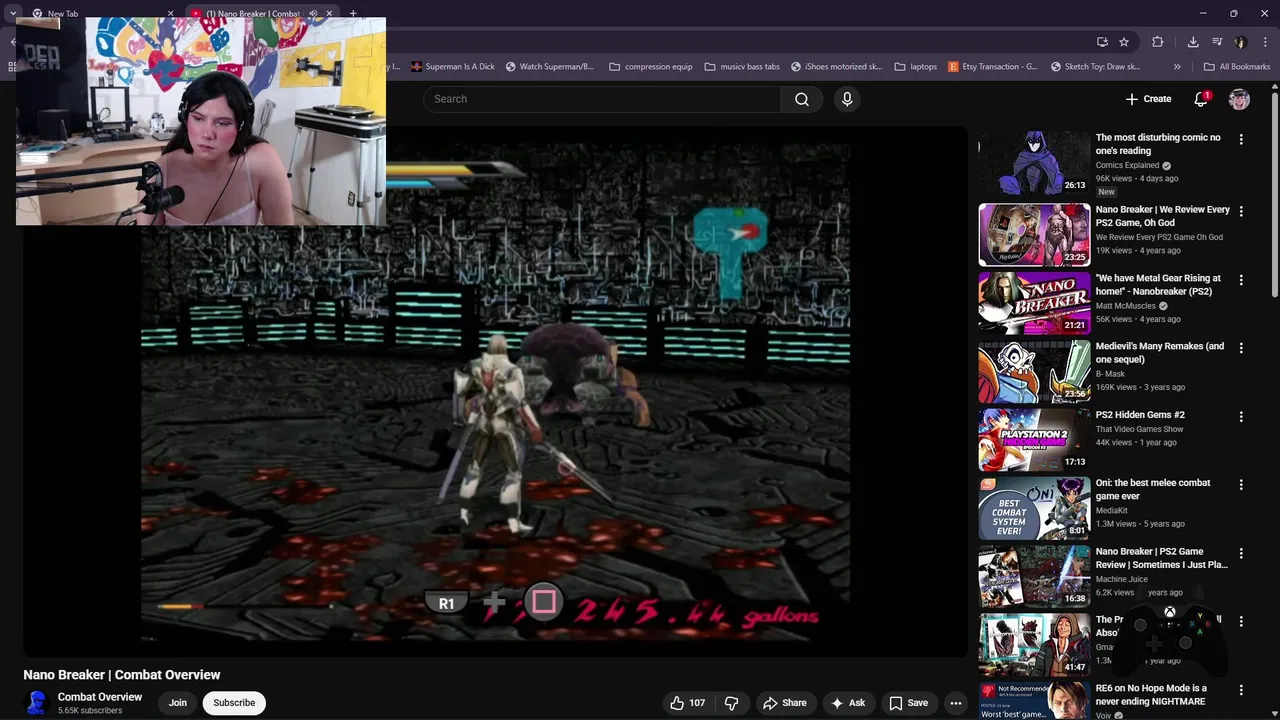This screenshot has height=720, width=1280.
Task: Open options for 'Metal Gear Rising at home' video
Action: pos(1241,280)
